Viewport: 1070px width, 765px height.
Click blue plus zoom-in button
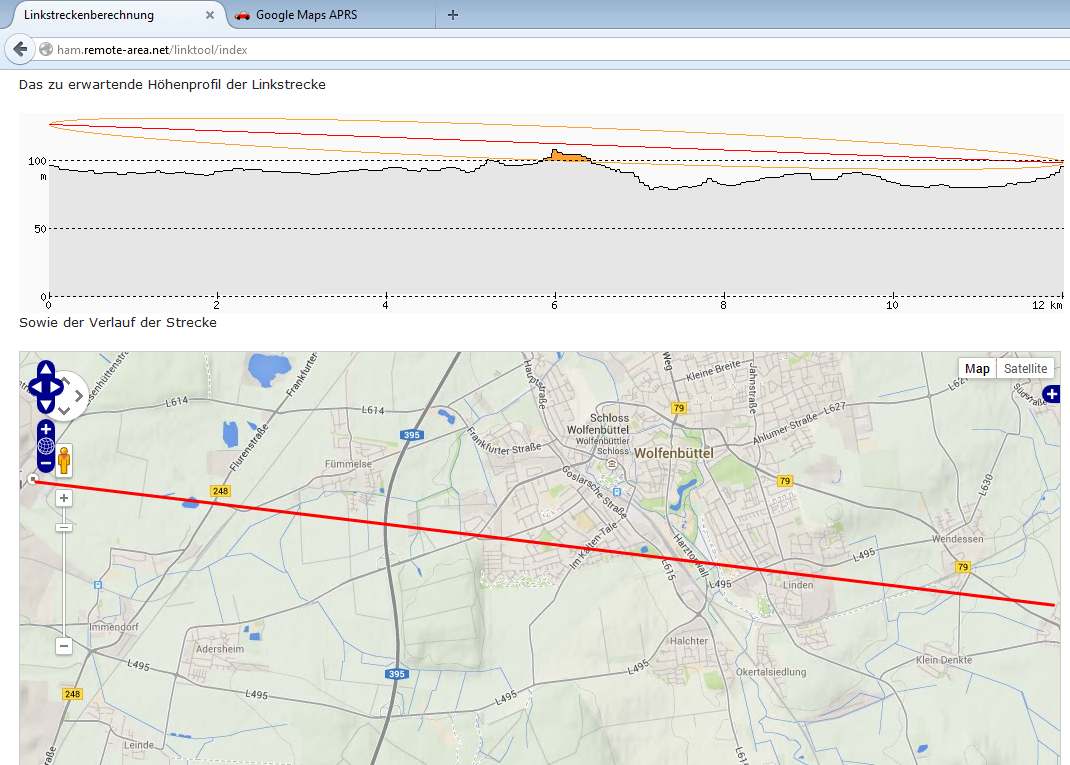(46, 429)
